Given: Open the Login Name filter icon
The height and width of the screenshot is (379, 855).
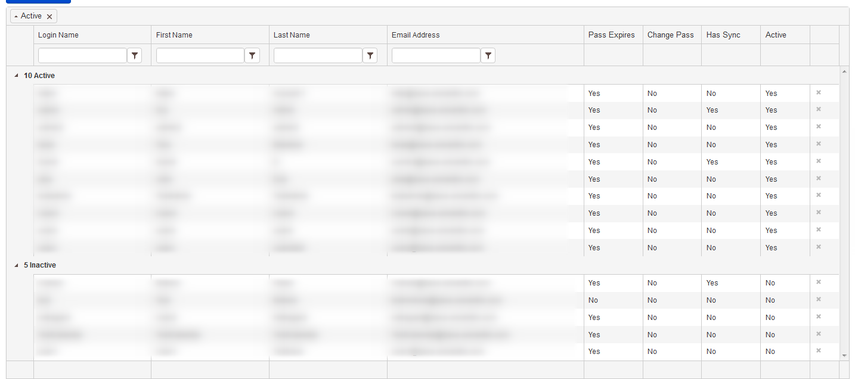Looking at the screenshot, I should 135,56.
